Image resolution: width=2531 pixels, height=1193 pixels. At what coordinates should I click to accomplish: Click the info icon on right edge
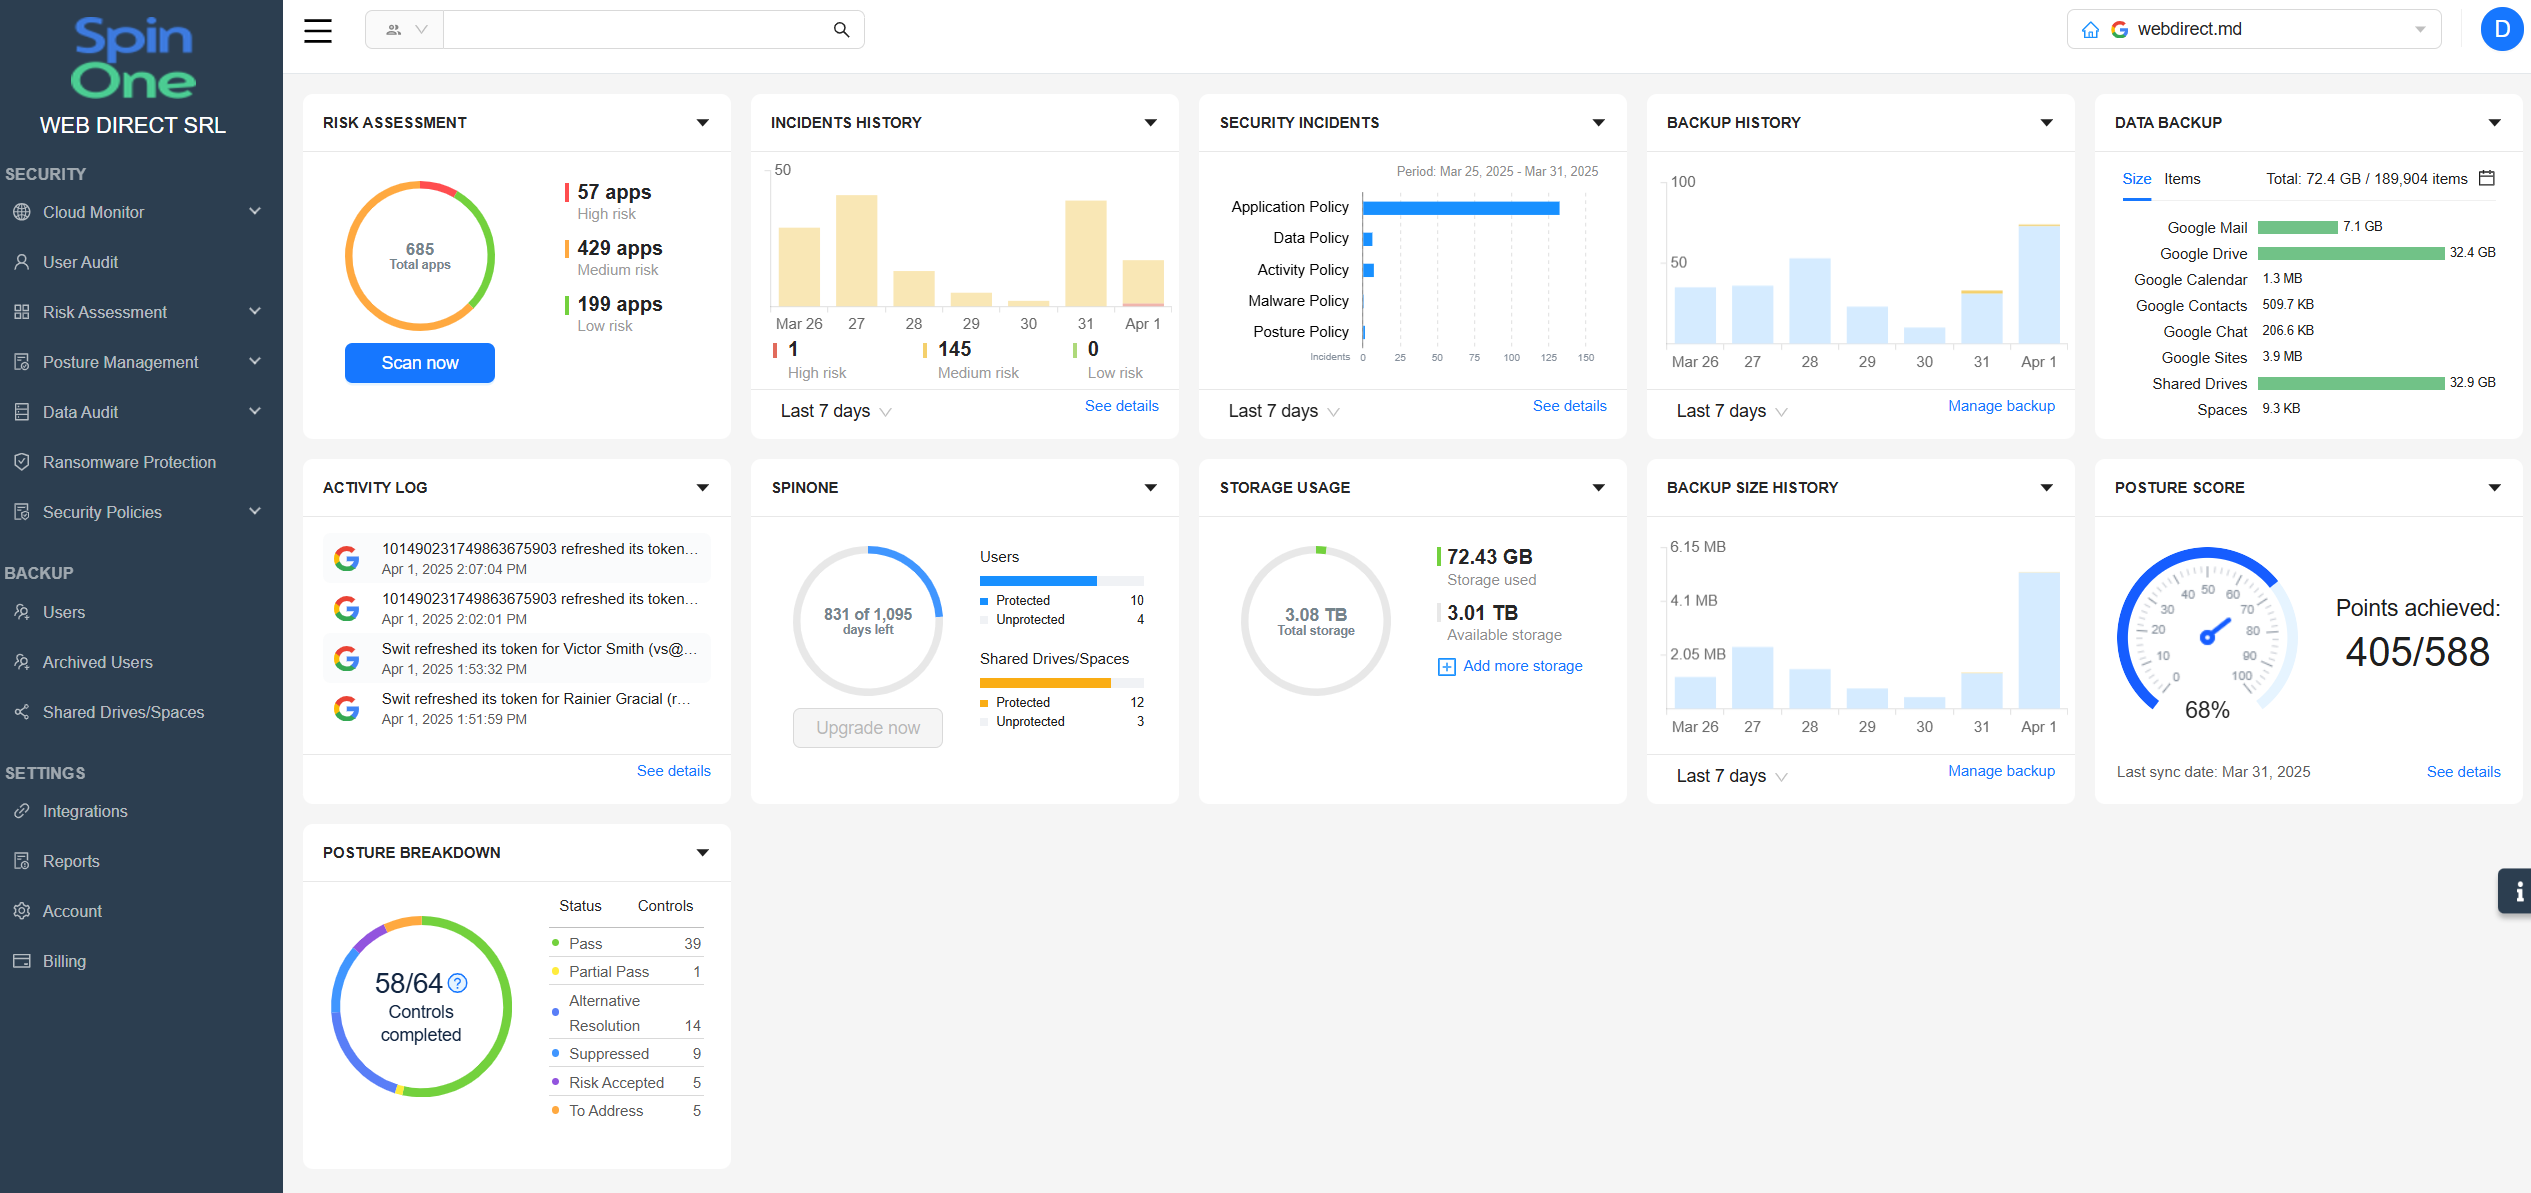(2517, 891)
